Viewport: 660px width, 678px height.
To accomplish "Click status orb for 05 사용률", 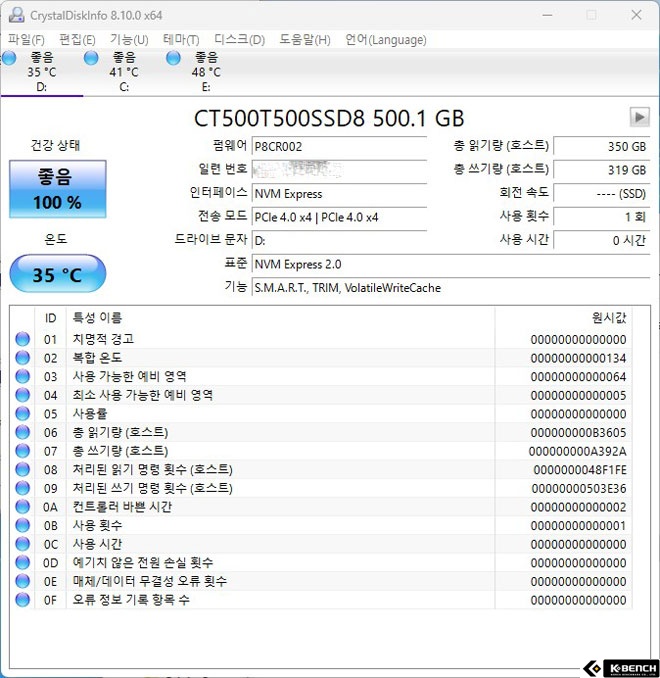I will click(x=22, y=413).
